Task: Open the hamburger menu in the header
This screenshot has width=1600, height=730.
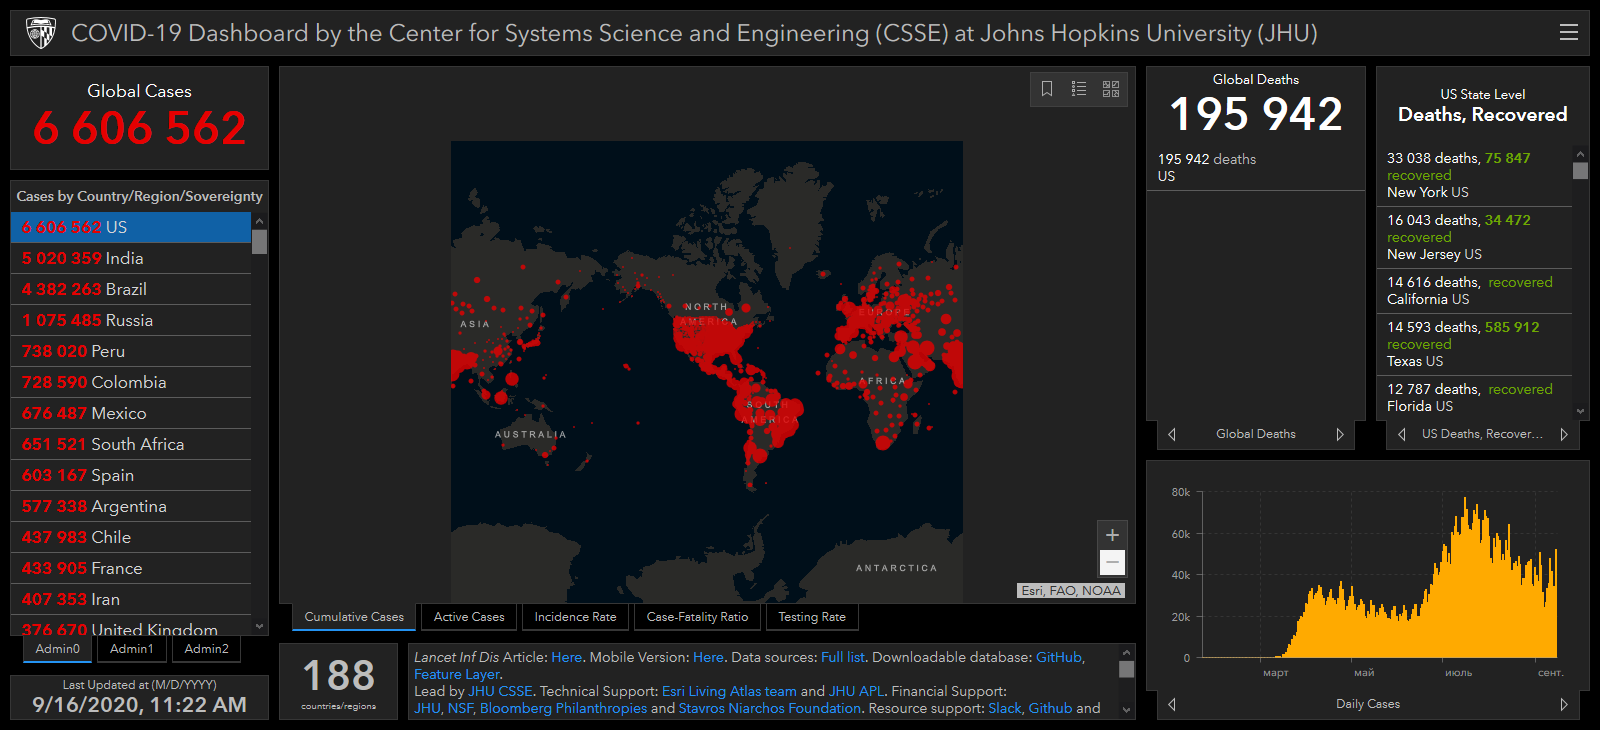Action: (x=1568, y=32)
